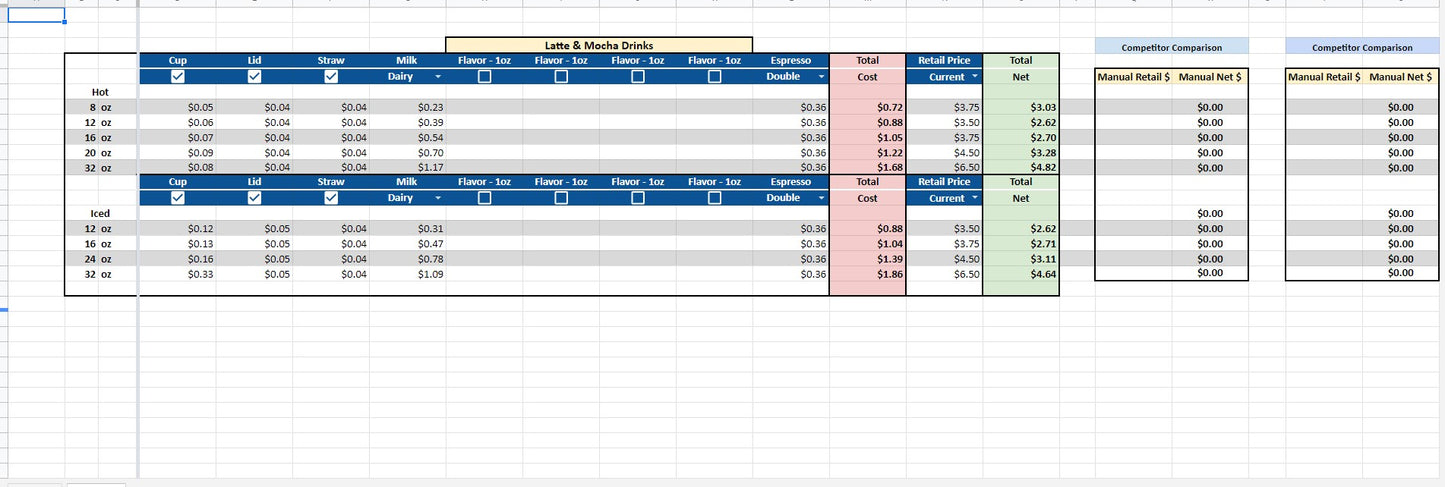Select the $6.50 retail price for Iced 32 oz
Viewport: 1445px width, 487px height.
pos(944,274)
